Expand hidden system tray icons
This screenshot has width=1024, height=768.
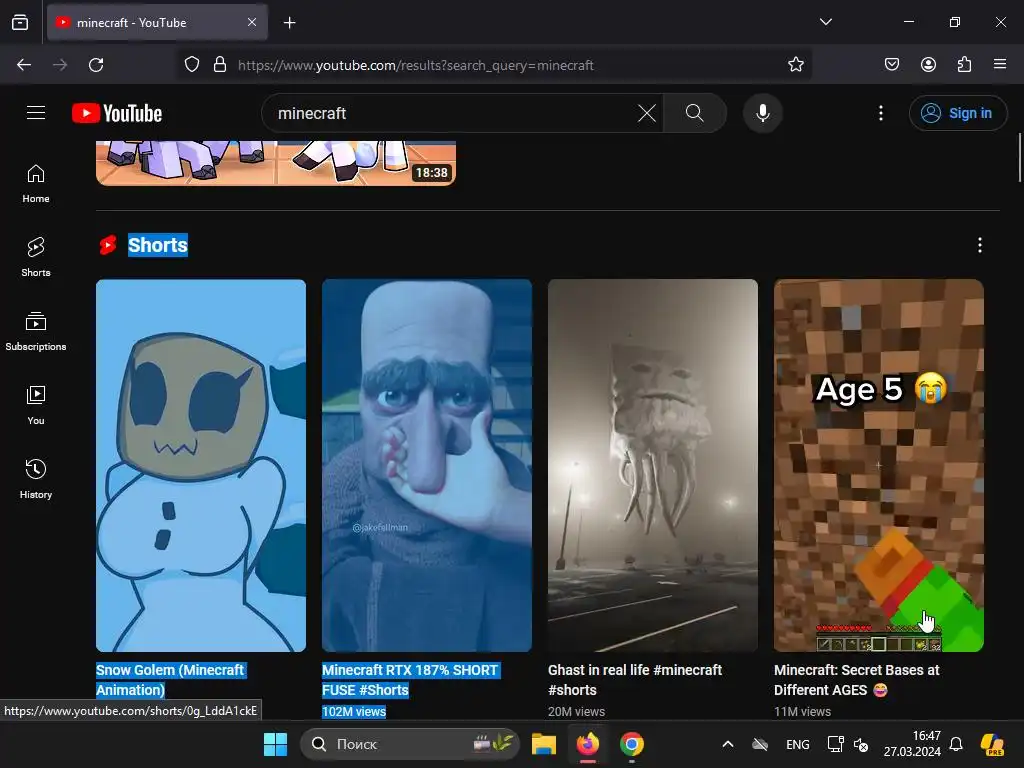tap(728, 744)
